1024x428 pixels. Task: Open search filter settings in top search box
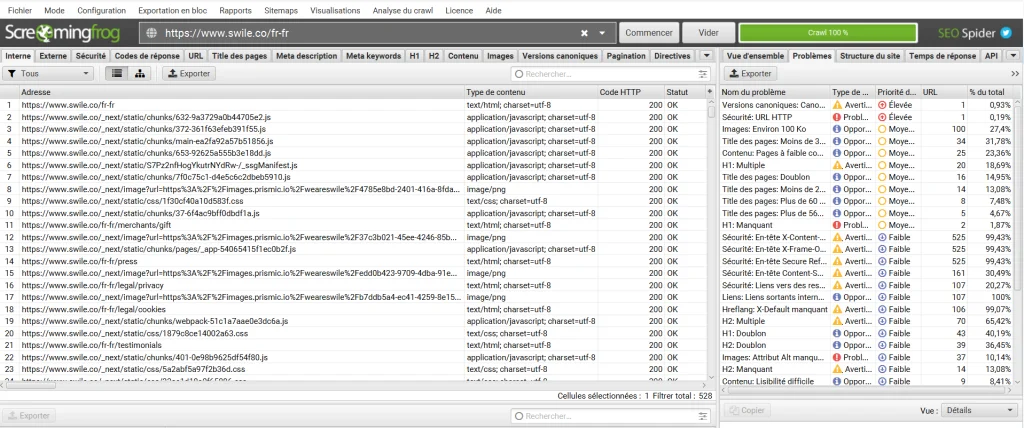[x=703, y=74]
